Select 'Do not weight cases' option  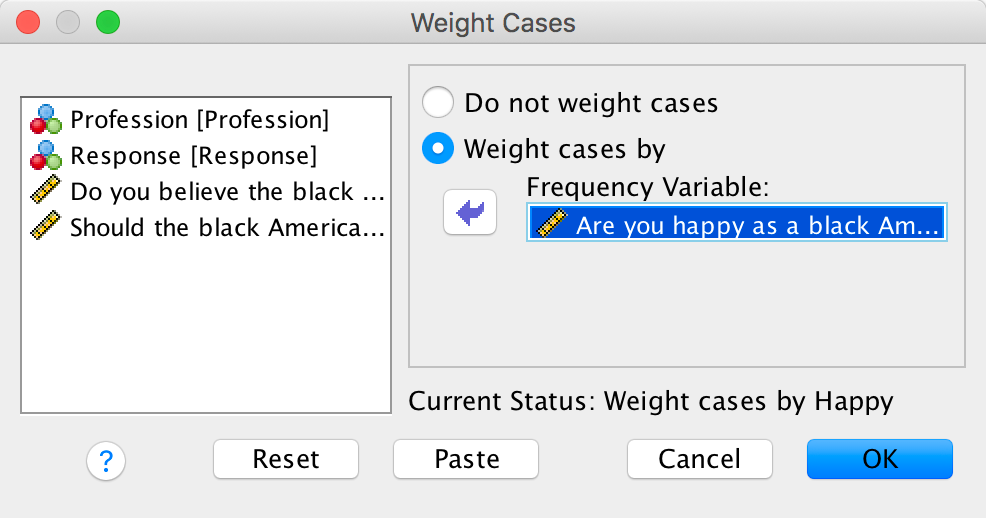(437, 103)
